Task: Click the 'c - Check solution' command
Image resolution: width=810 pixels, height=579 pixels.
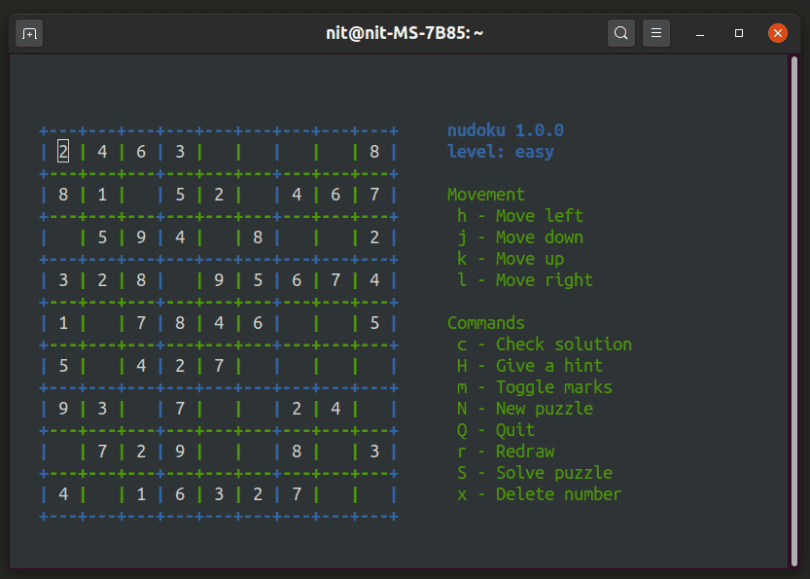Action: click(545, 344)
